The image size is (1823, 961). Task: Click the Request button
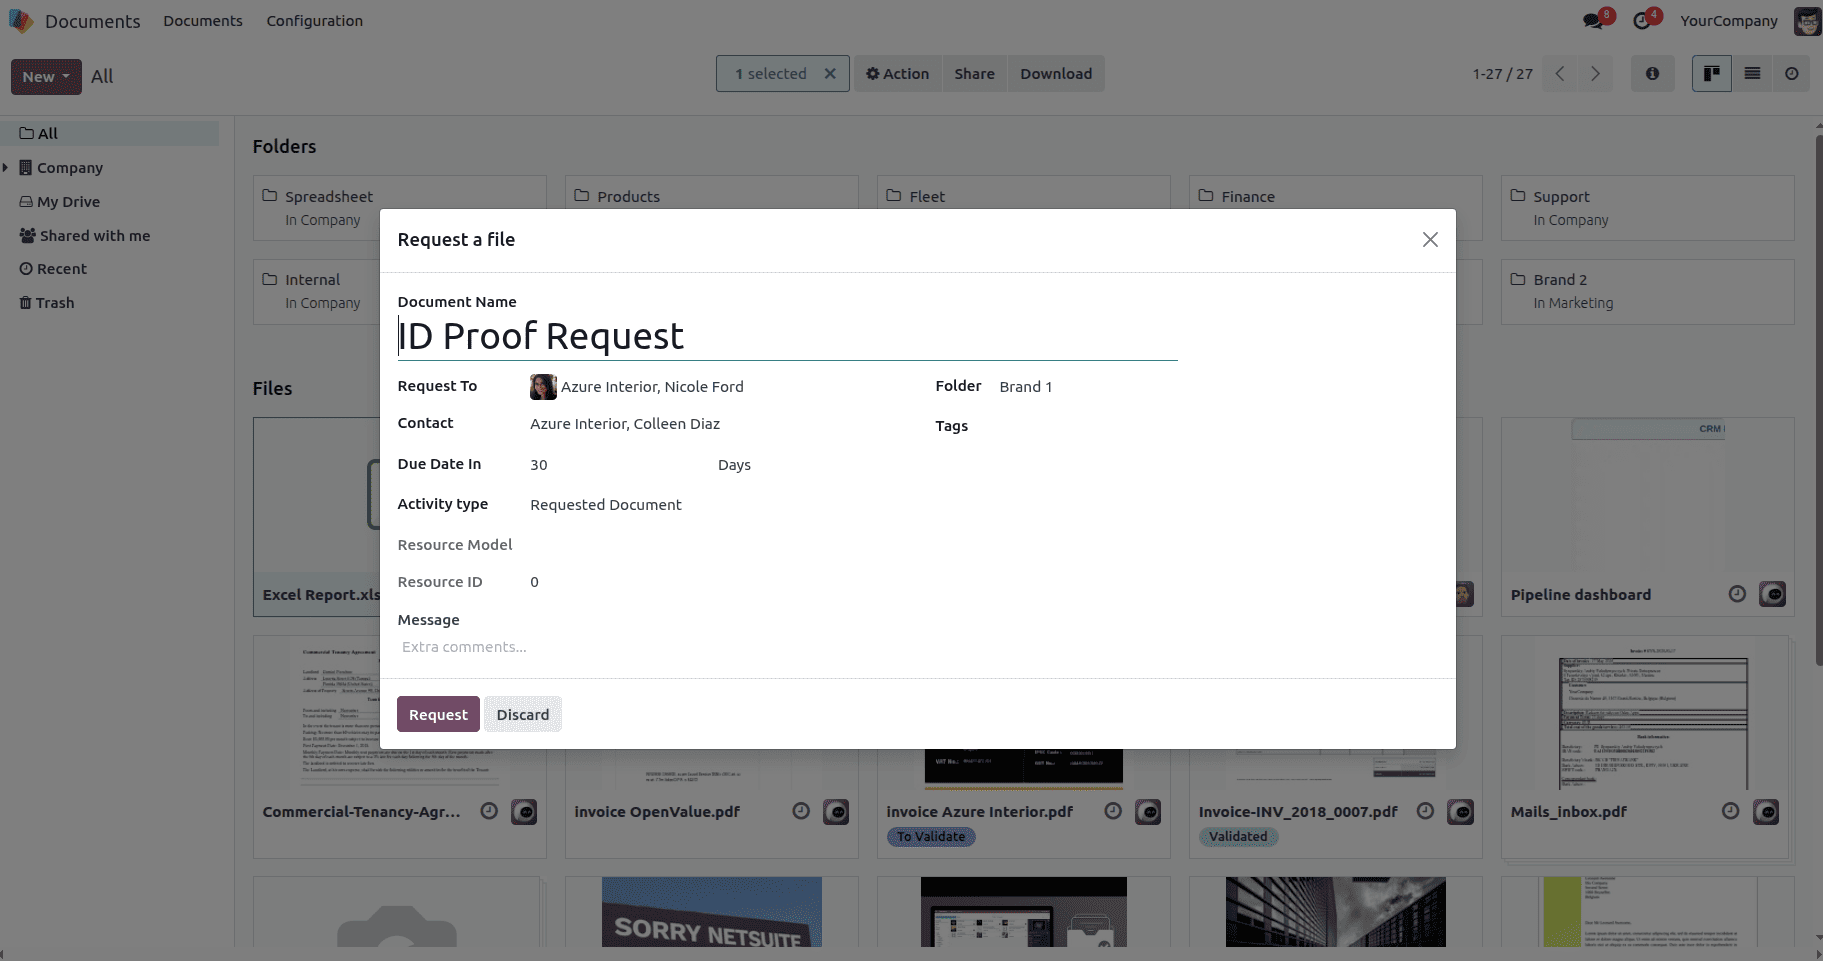point(438,714)
